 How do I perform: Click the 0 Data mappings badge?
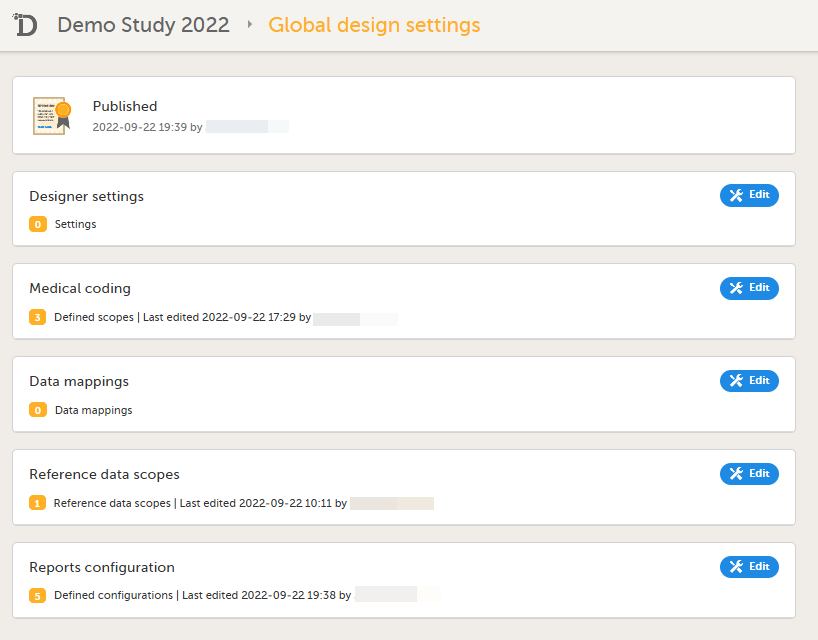[x=38, y=410]
